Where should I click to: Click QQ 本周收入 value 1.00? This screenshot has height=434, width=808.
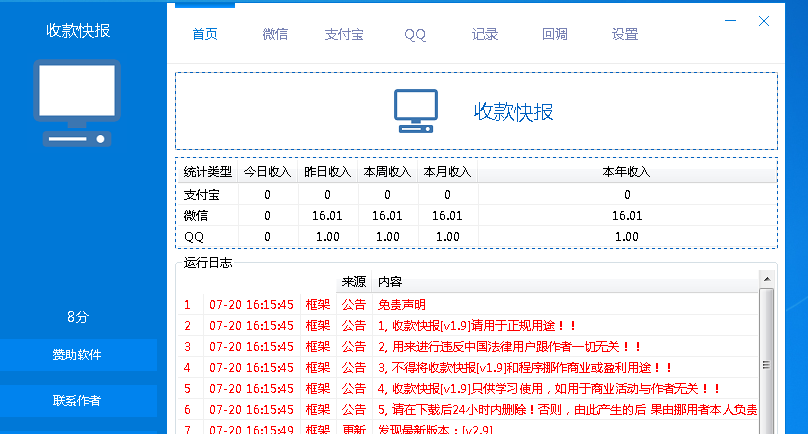click(388, 237)
